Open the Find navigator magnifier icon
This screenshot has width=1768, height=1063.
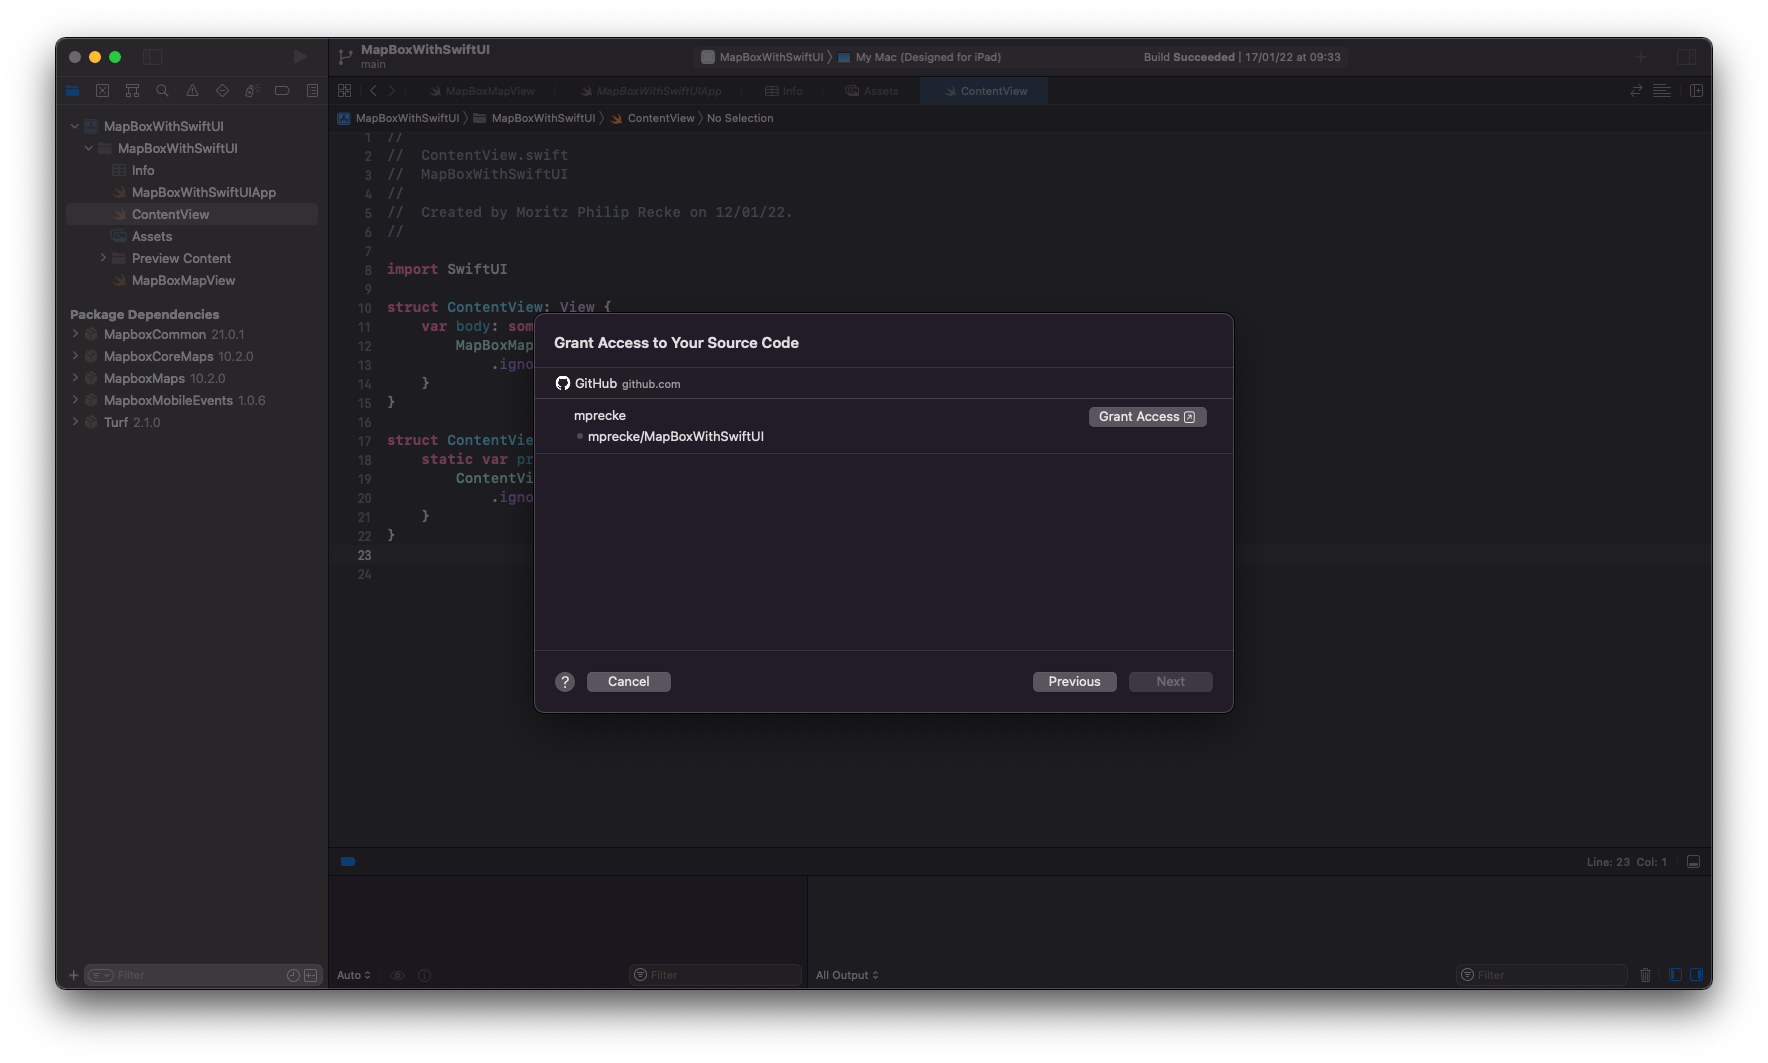pos(162,91)
